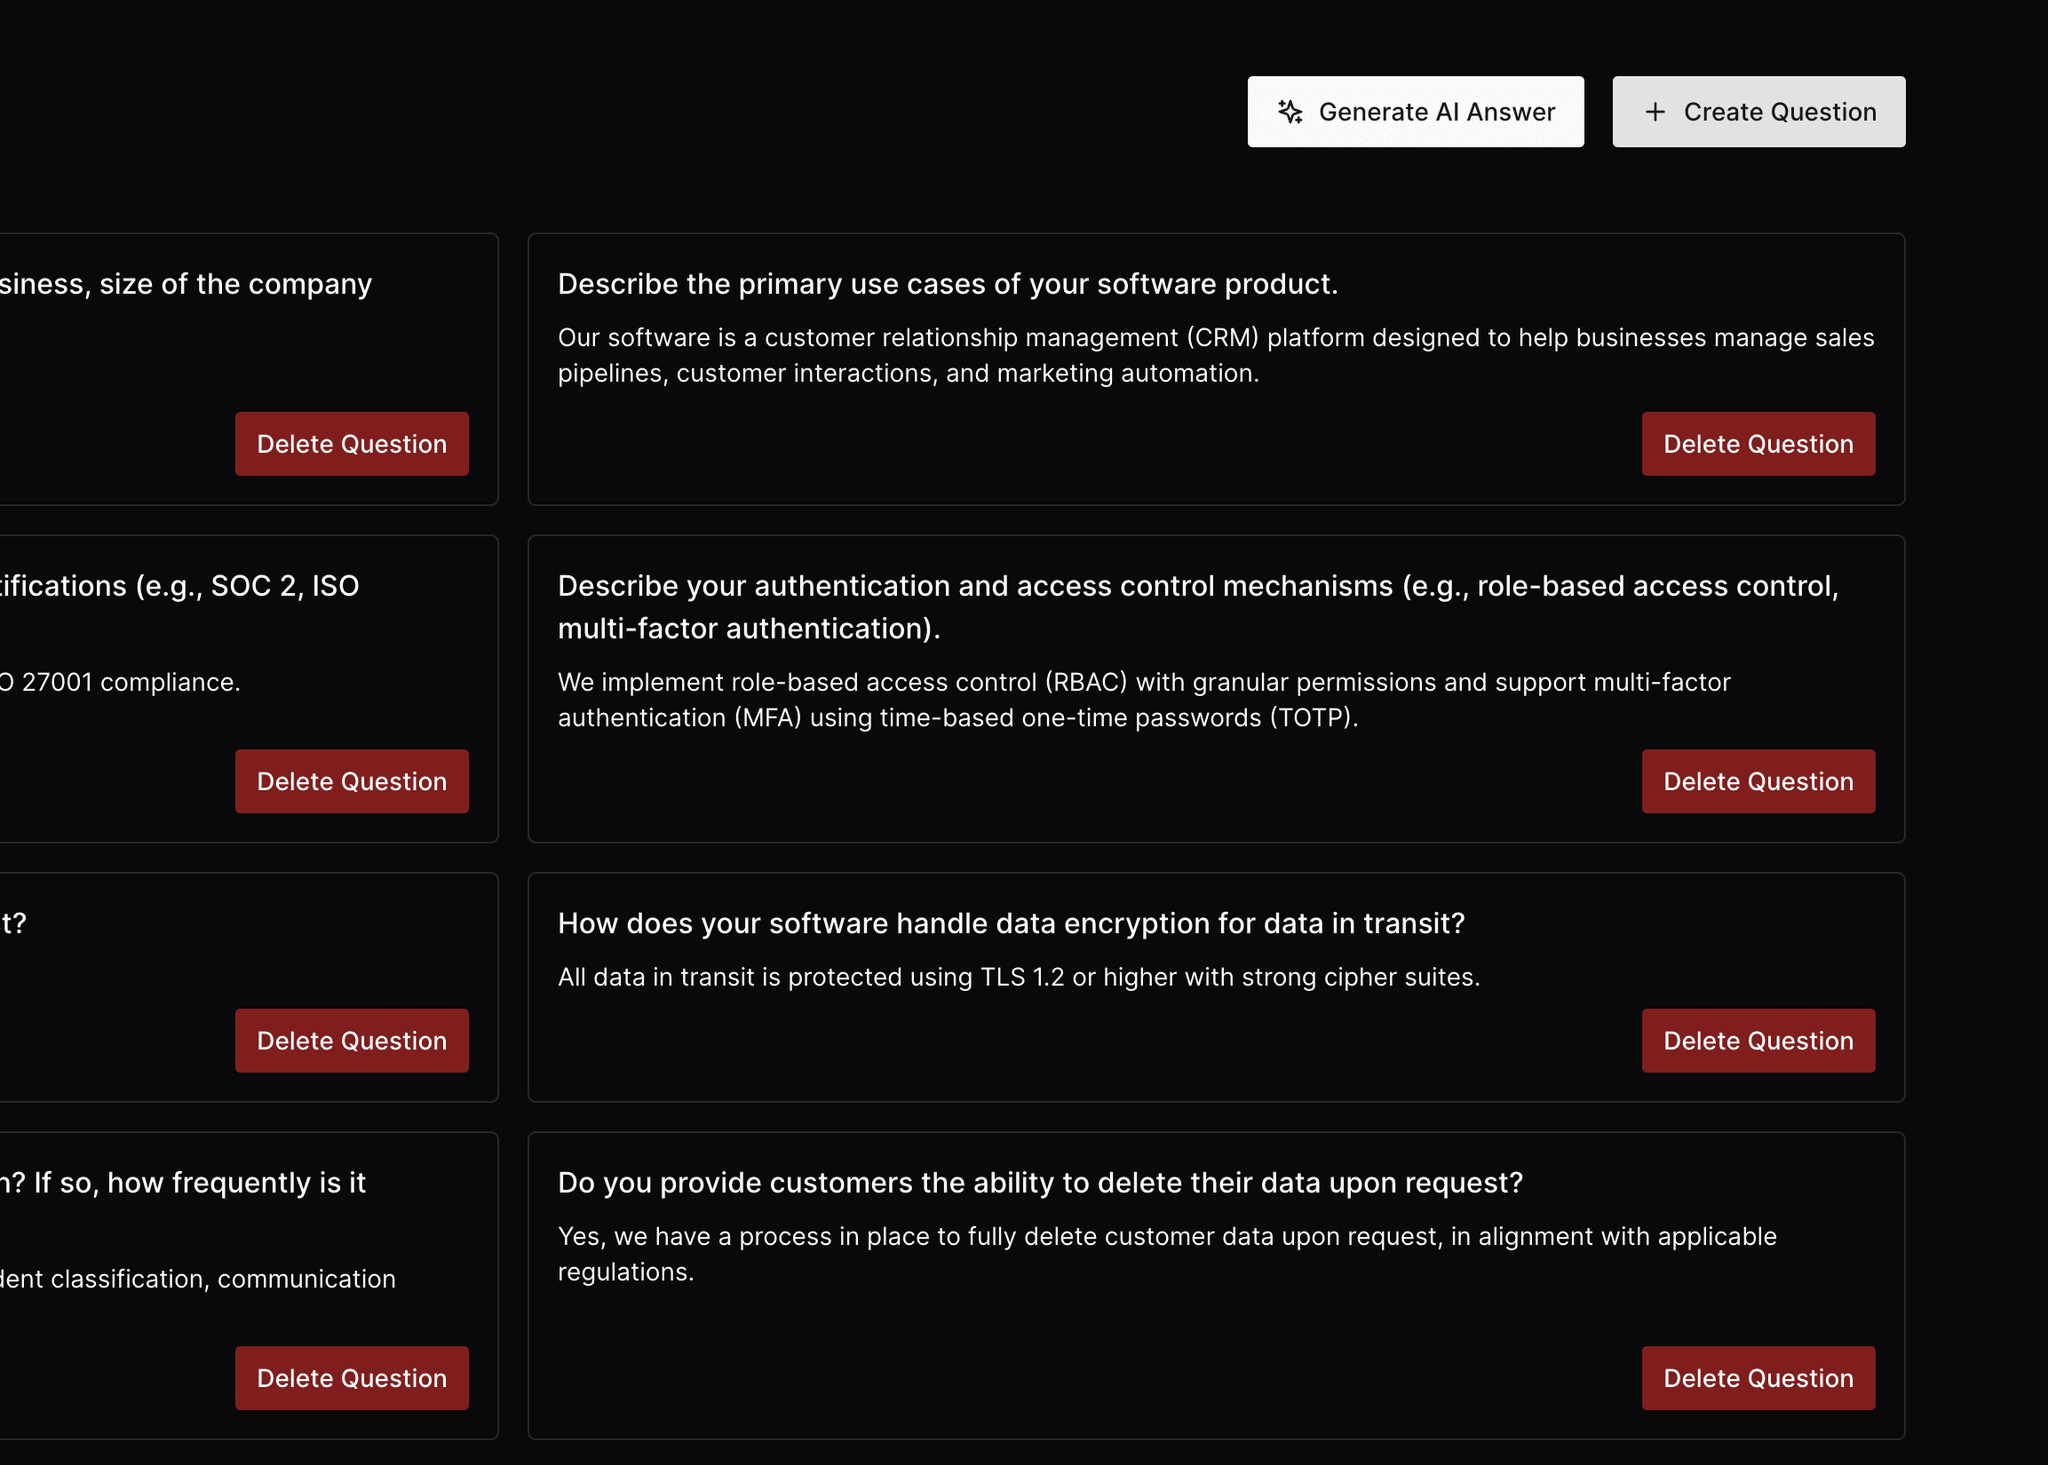Select the primary use cases question title
Screen dimensions: 2048x1465
pyautogui.click(x=946, y=284)
